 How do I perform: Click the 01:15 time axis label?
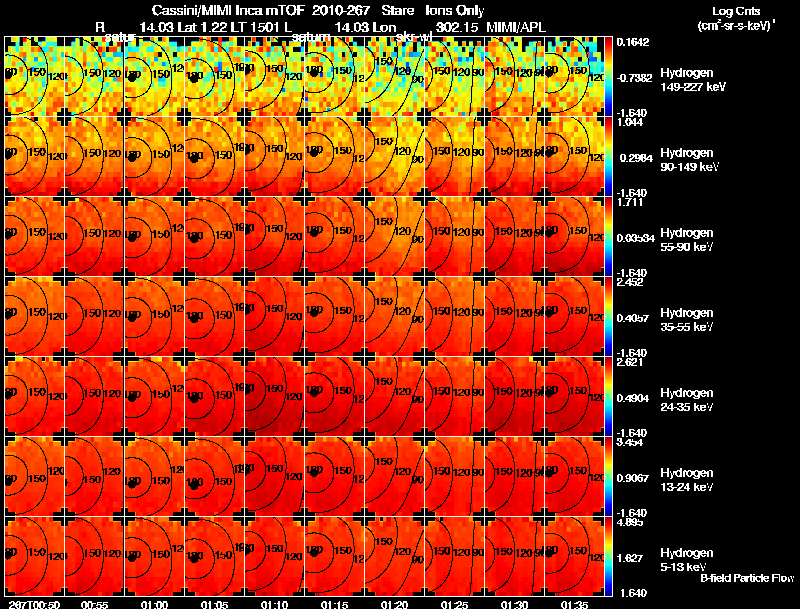click(x=334, y=605)
